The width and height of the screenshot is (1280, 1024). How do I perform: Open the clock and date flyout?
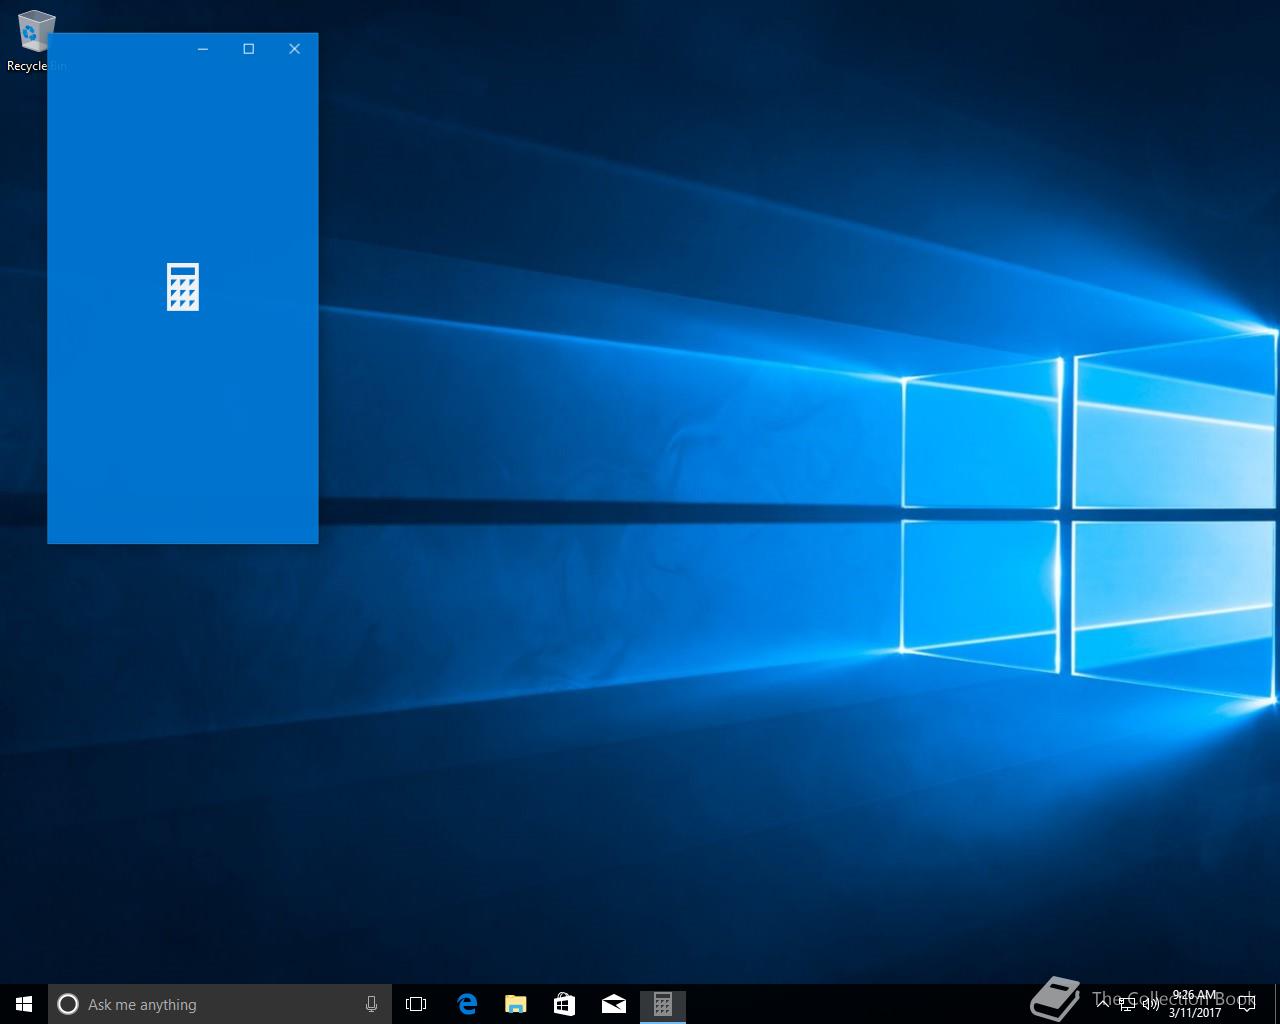tap(1195, 1004)
